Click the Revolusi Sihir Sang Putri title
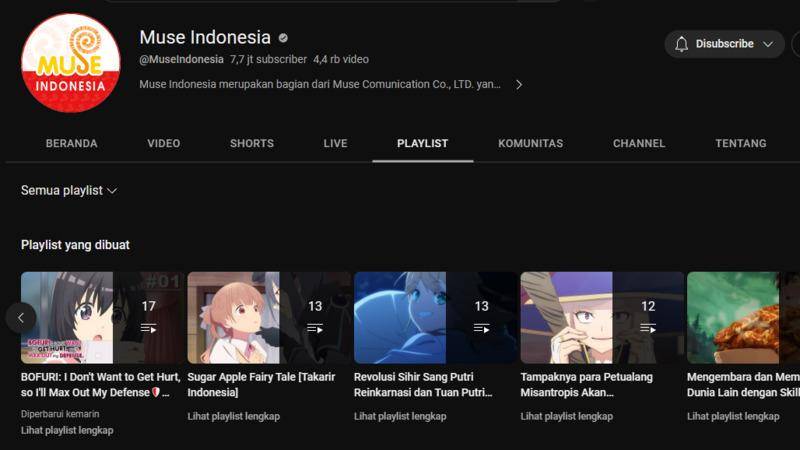800x450 pixels. [423, 385]
